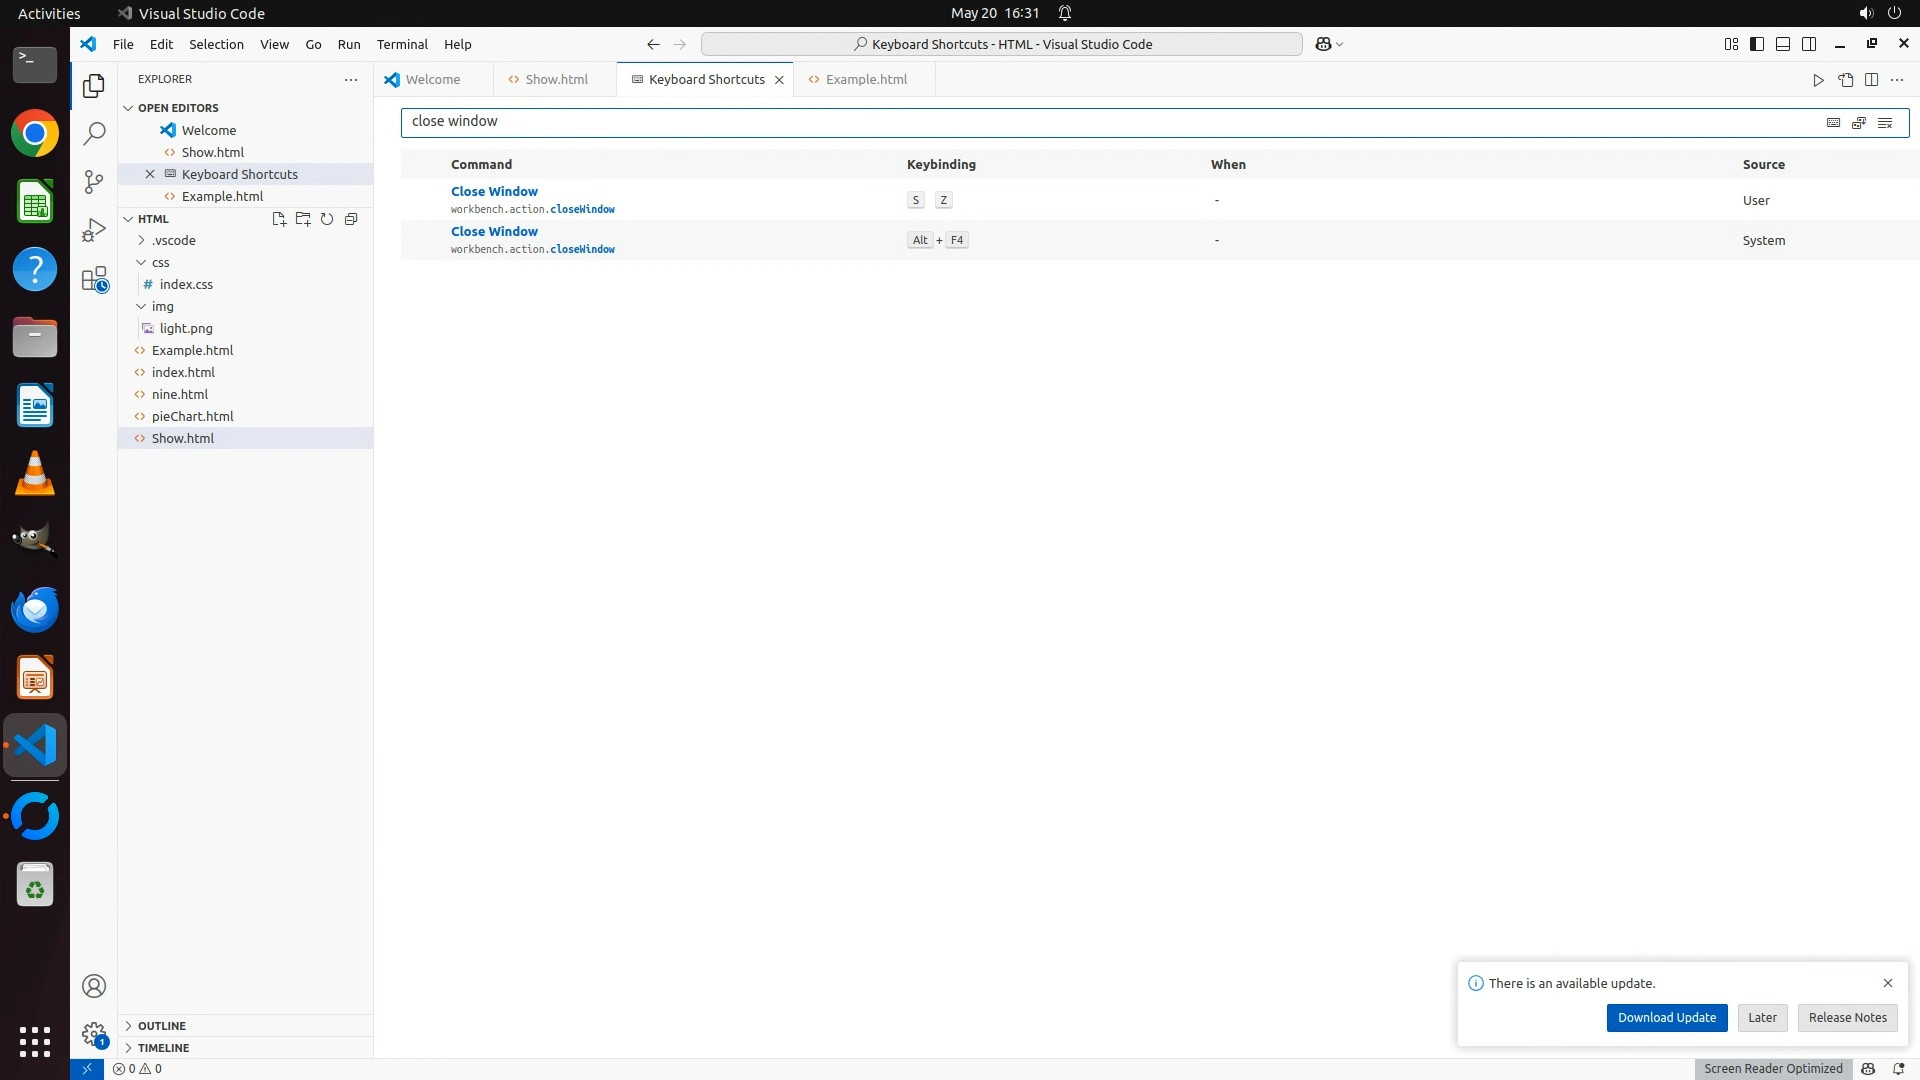Toggle Primary Side Bar visibility
This screenshot has height=1080, width=1920.
click(x=1757, y=44)
